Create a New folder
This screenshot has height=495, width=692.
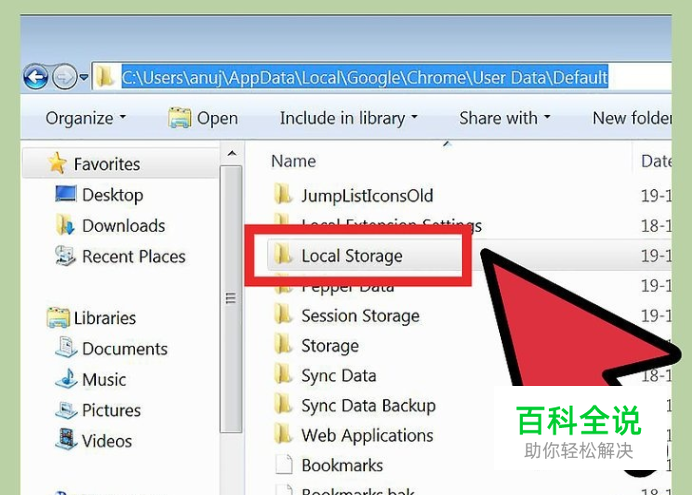[x=632, y=118]
